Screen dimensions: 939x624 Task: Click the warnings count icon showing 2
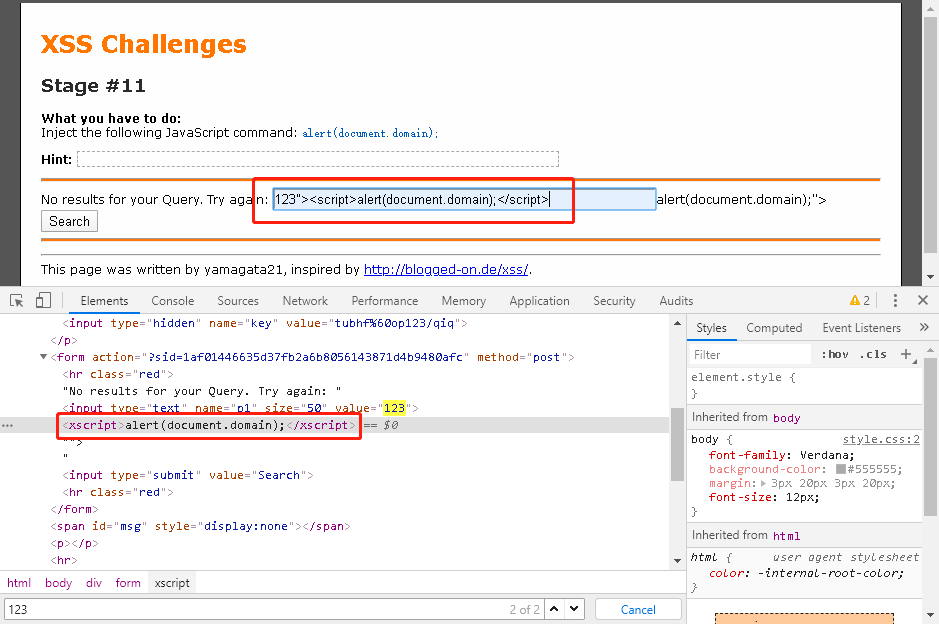tap(860, 301)
